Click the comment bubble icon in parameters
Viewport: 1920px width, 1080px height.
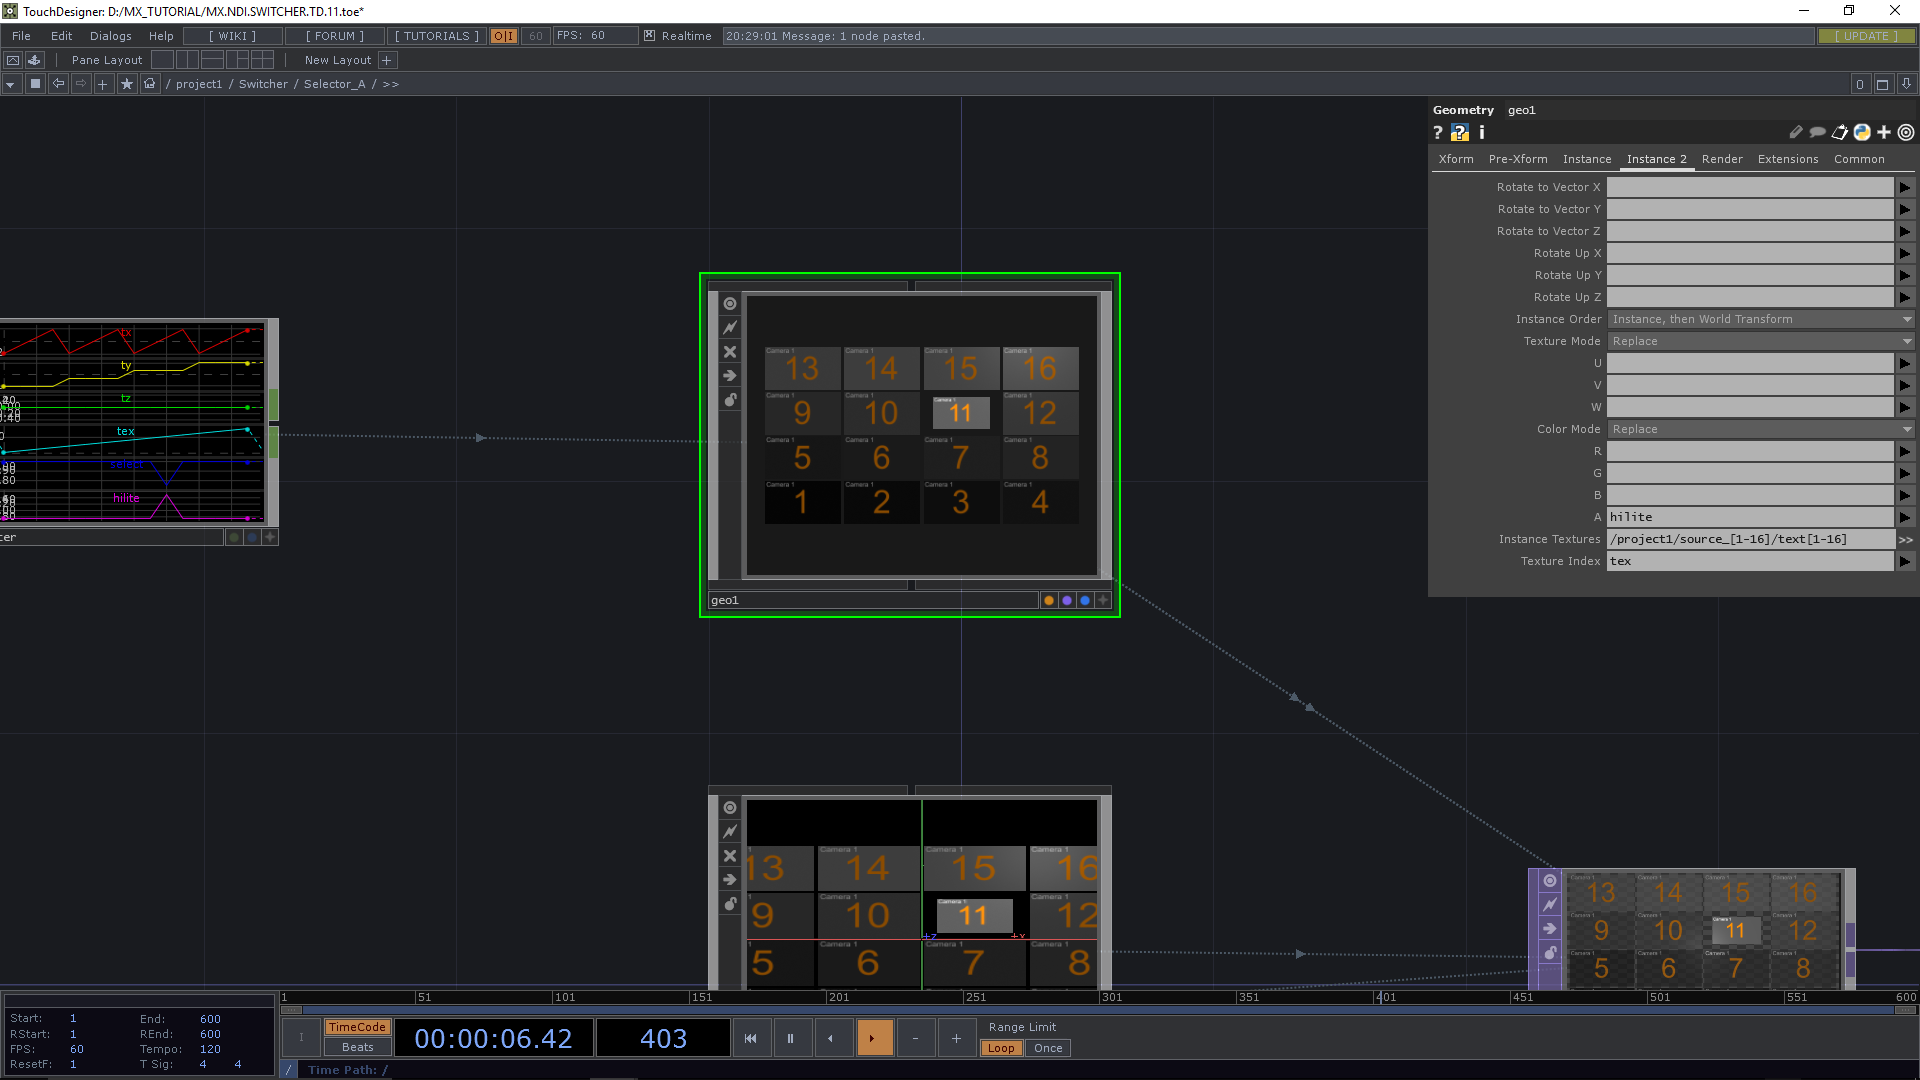[x=1818, y=132]
